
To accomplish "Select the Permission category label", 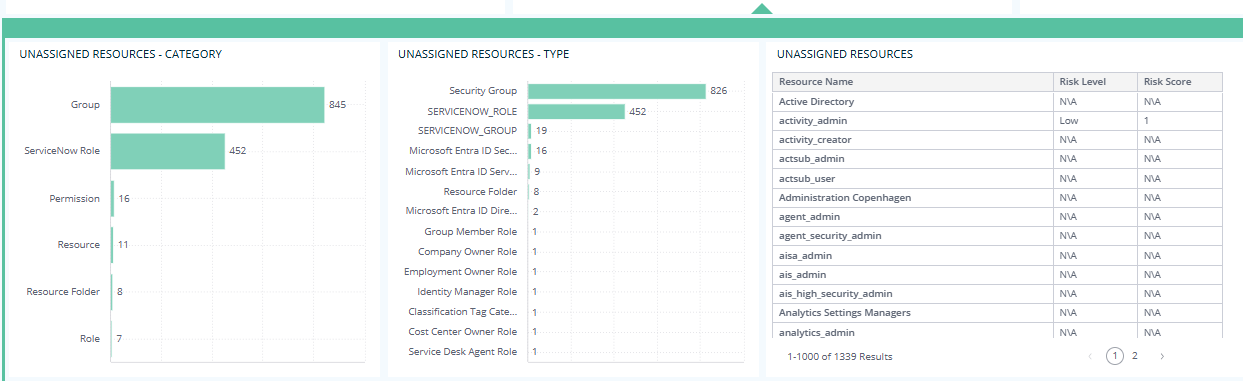I will click(75, 198).
